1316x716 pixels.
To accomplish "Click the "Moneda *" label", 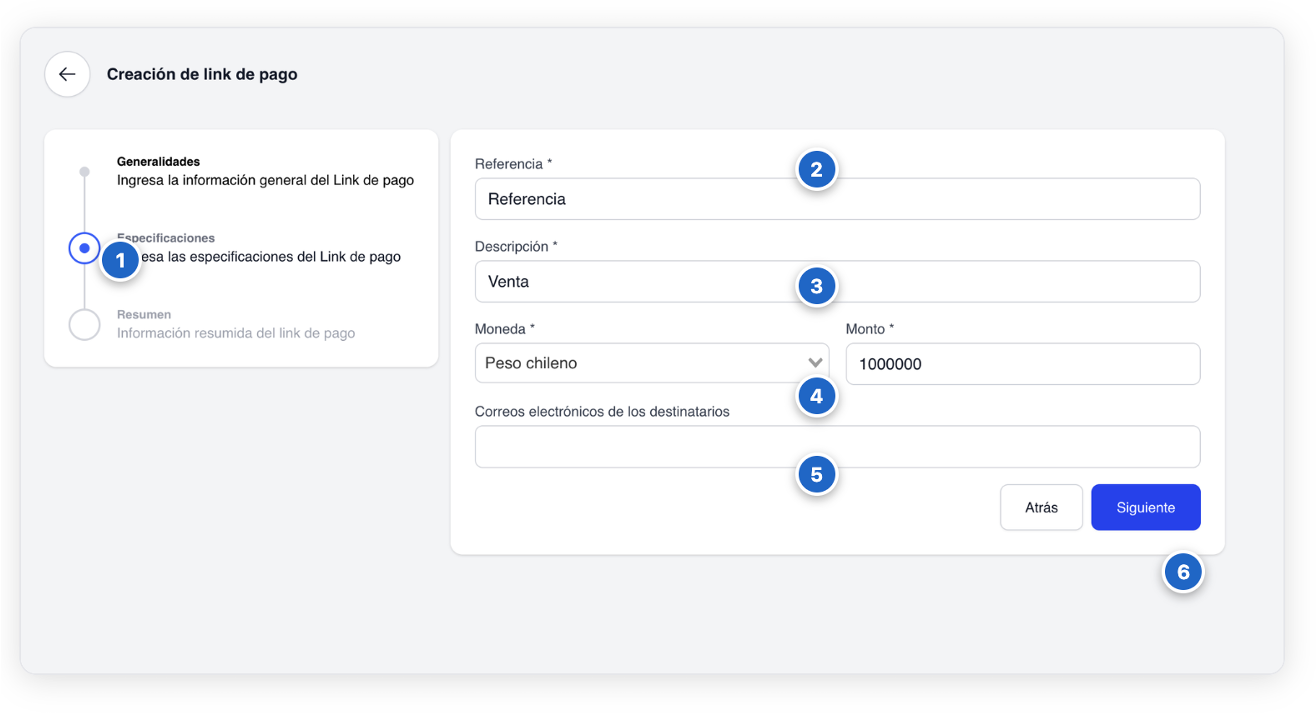I will [x=505, y=329].
